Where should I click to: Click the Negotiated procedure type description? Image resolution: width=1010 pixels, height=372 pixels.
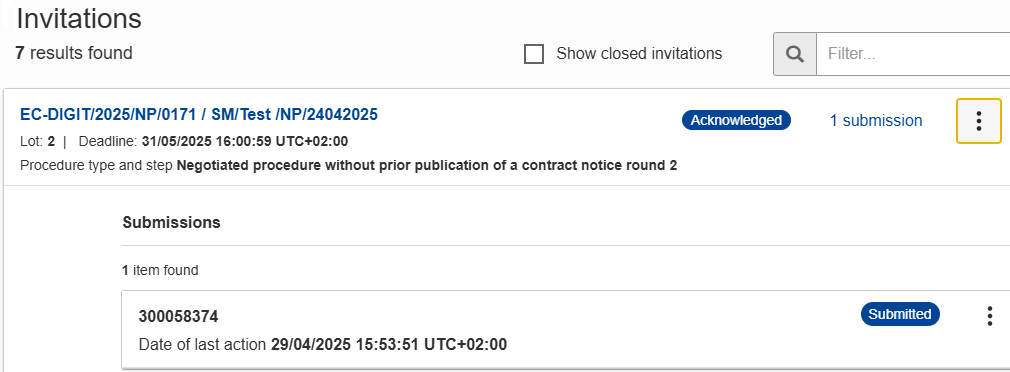(427, 165)
